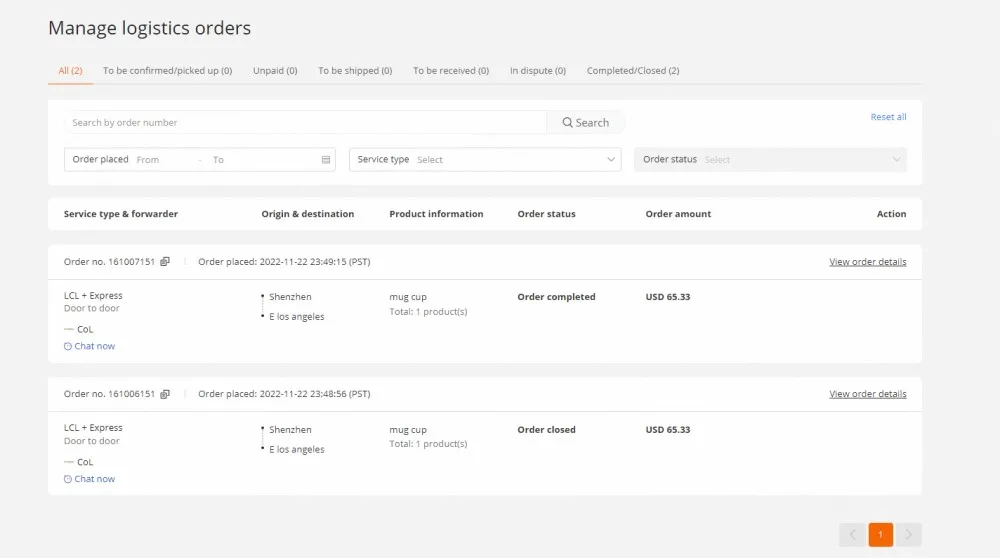Click the Search by order number field

click(x=305, y=123)
